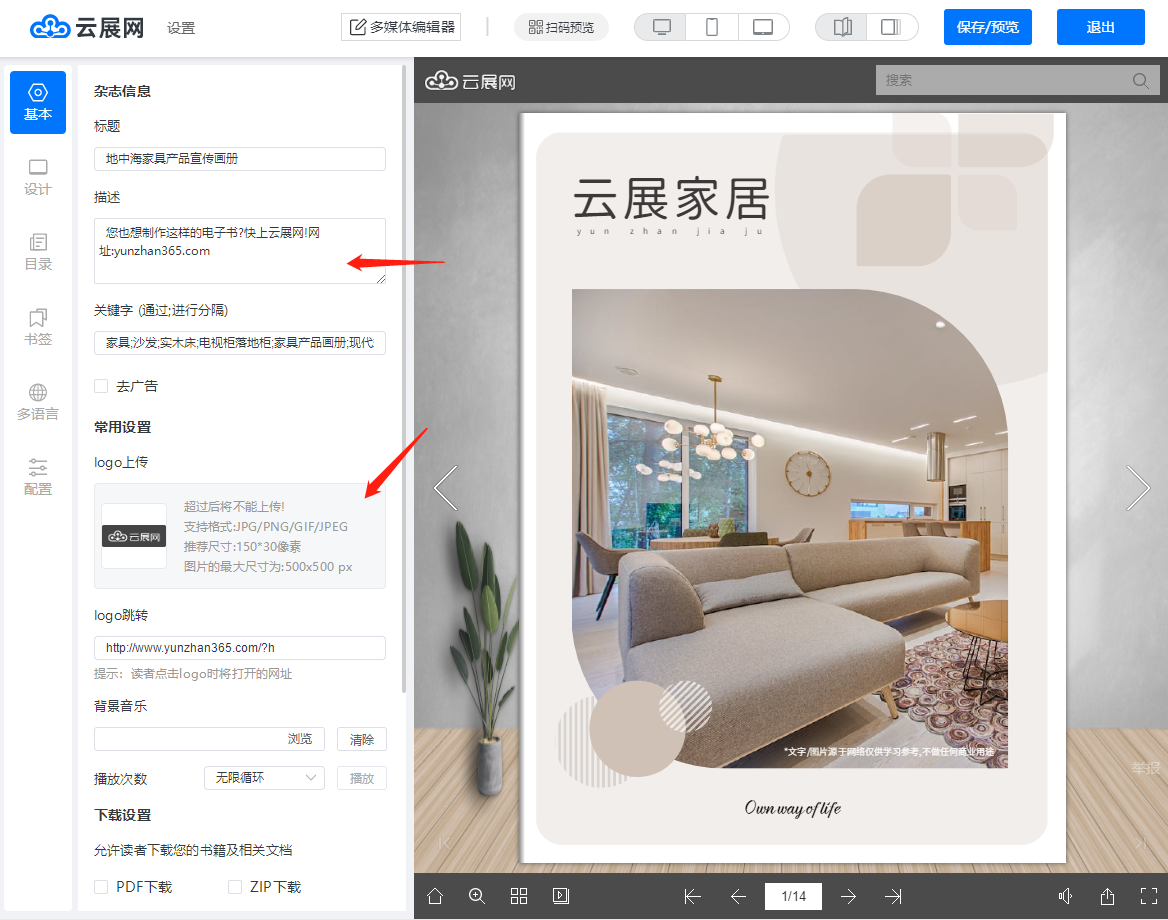Click the uploaded logo thumbnail
The image size is (1168, 920).
[x=134, y=536]
